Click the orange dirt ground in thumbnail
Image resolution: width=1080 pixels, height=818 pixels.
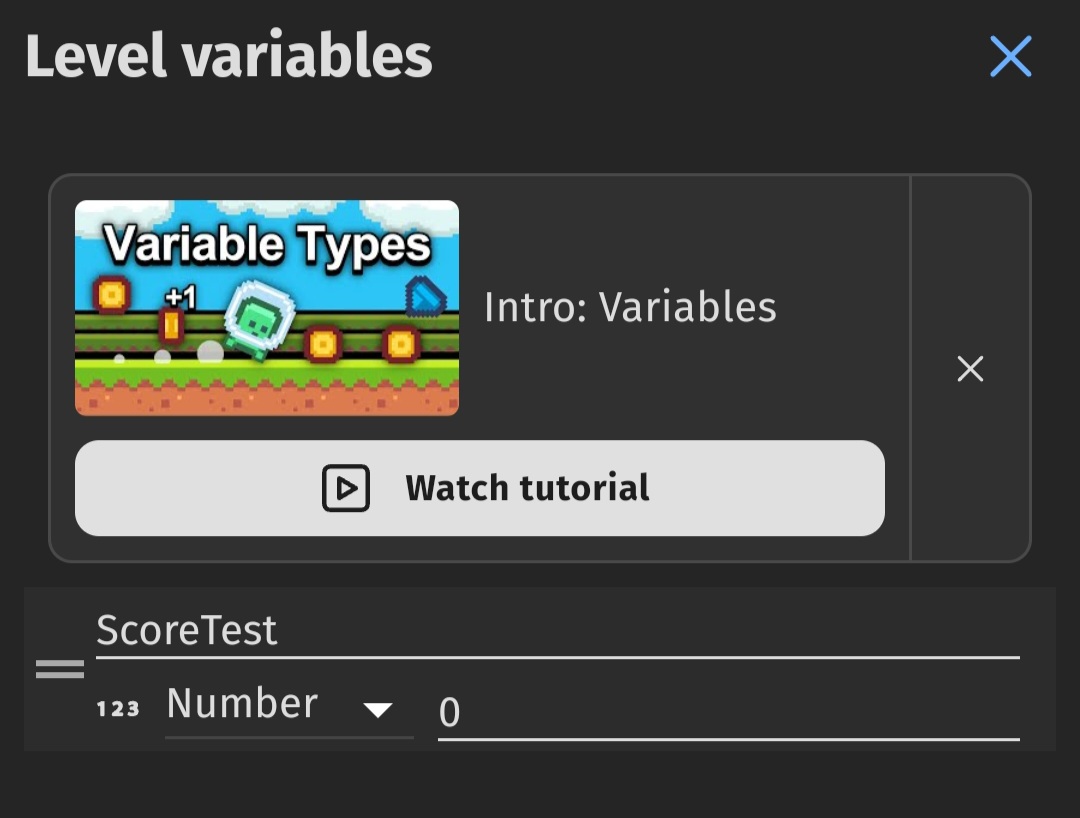click(267, 401)
